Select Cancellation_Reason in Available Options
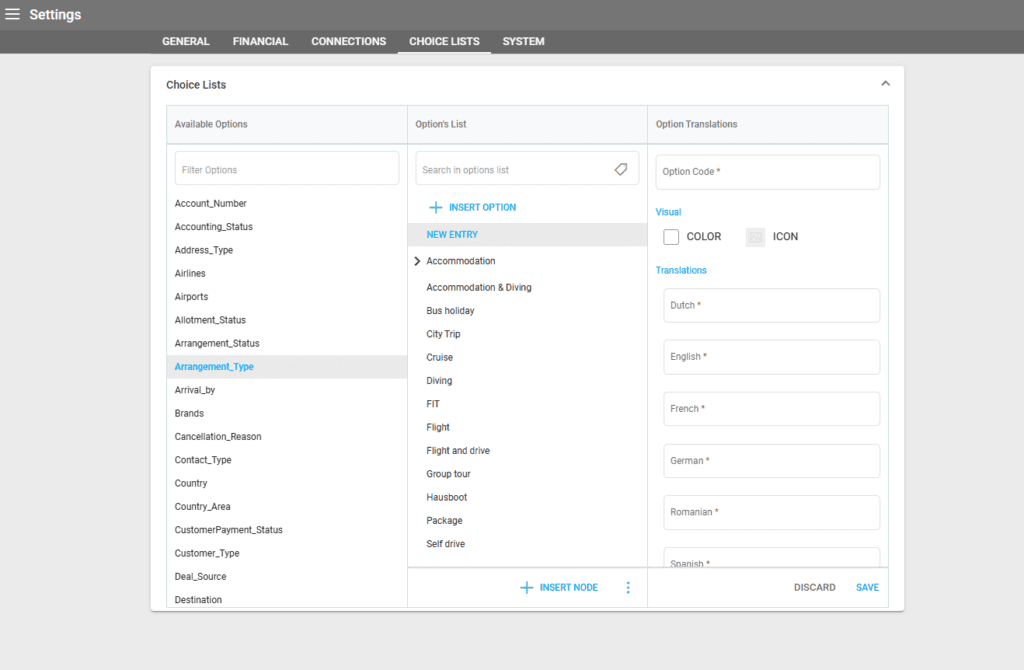Image resolution: width=1024 pixels, height=670 pixels. pyautogui.click(x=217, y=437)
